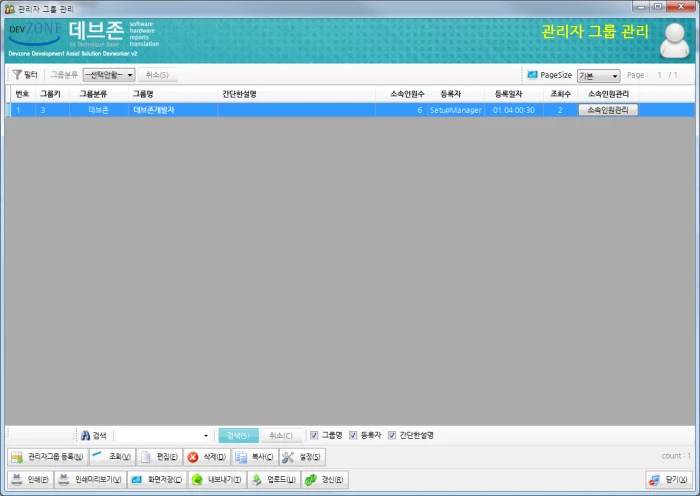Click the 인쇄미리보기 printer icon
Viewport: 700px width, 496px height.
(64, 479)
